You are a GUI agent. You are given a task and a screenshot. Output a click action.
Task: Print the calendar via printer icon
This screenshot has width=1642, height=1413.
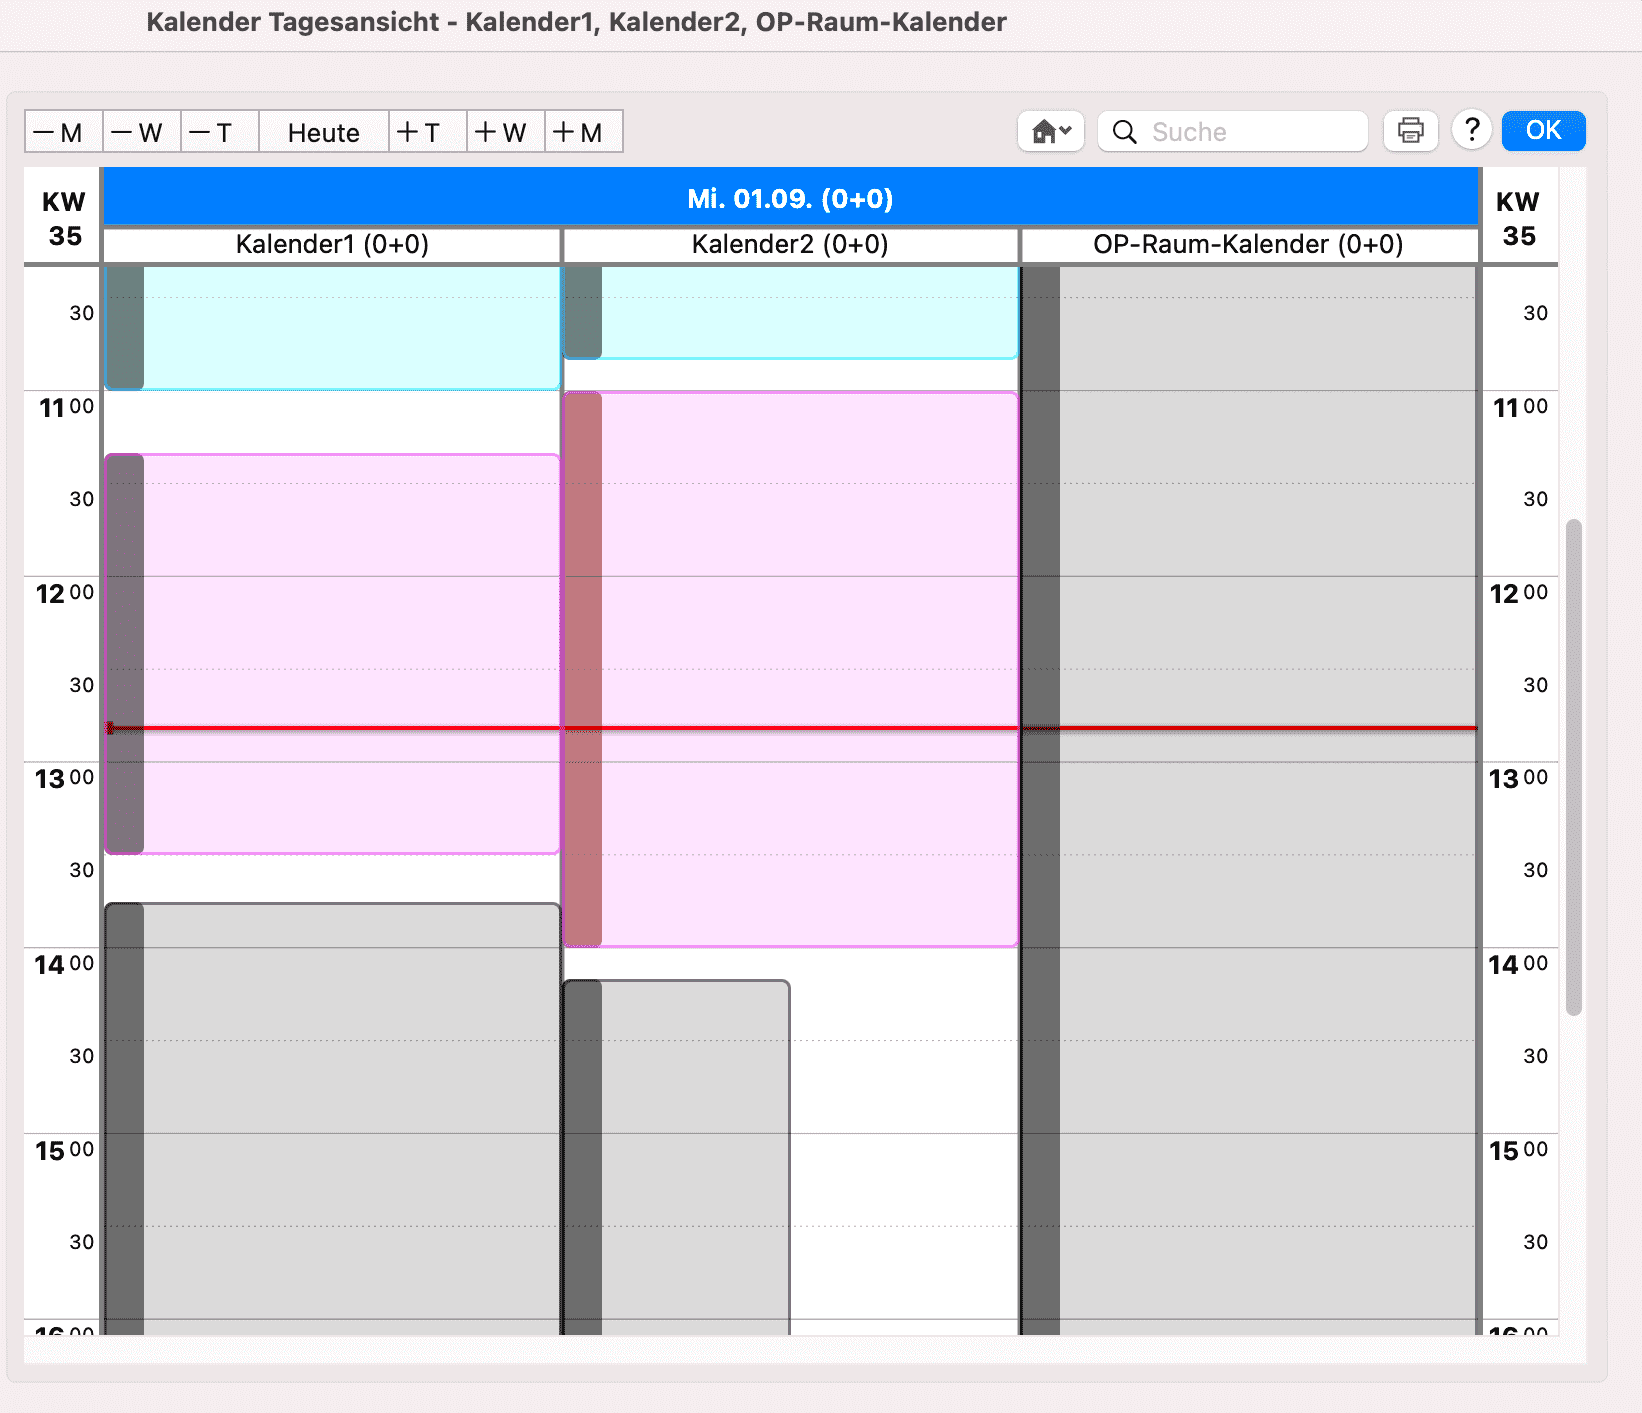[x=1411, y=131]
